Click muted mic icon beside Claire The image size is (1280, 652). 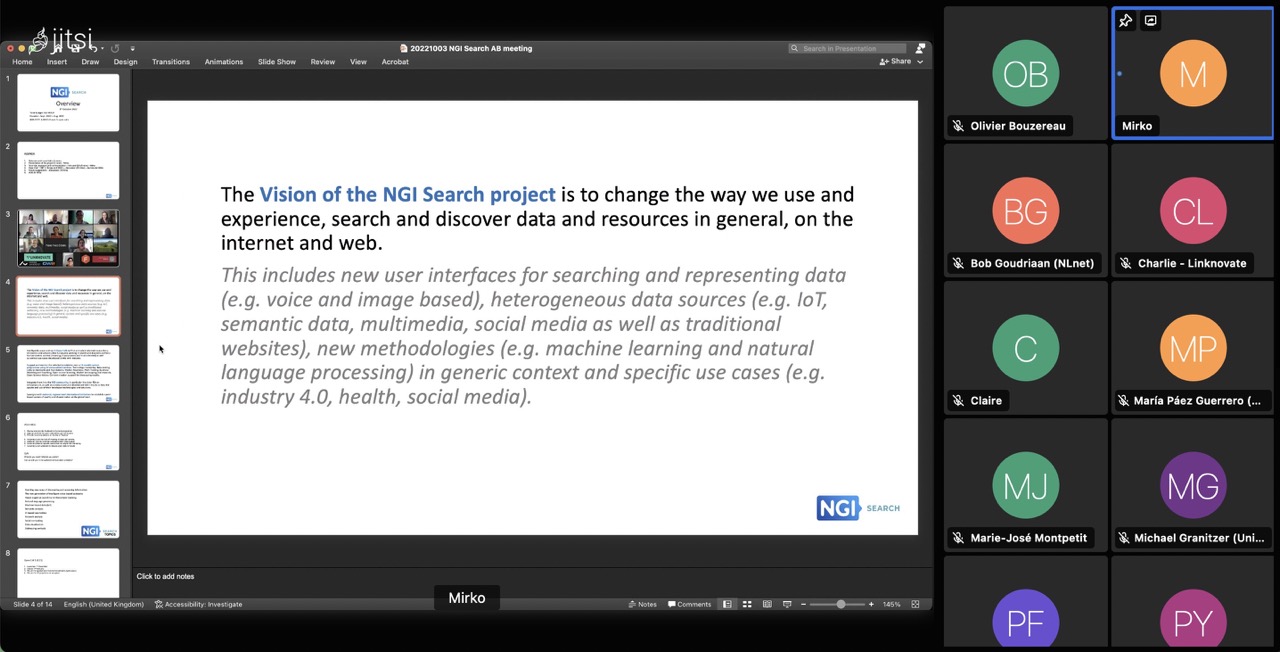coord(958,400)
